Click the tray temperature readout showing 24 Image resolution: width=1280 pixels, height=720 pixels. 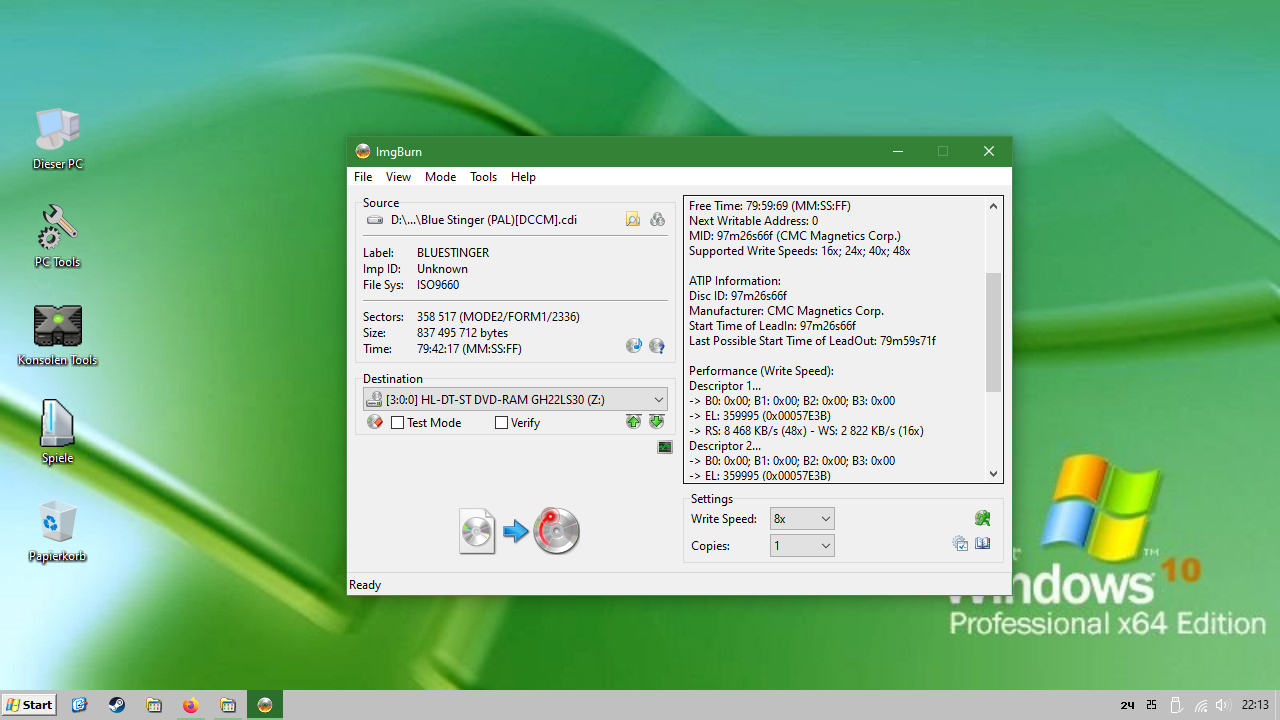click(x=1127, y=706)
